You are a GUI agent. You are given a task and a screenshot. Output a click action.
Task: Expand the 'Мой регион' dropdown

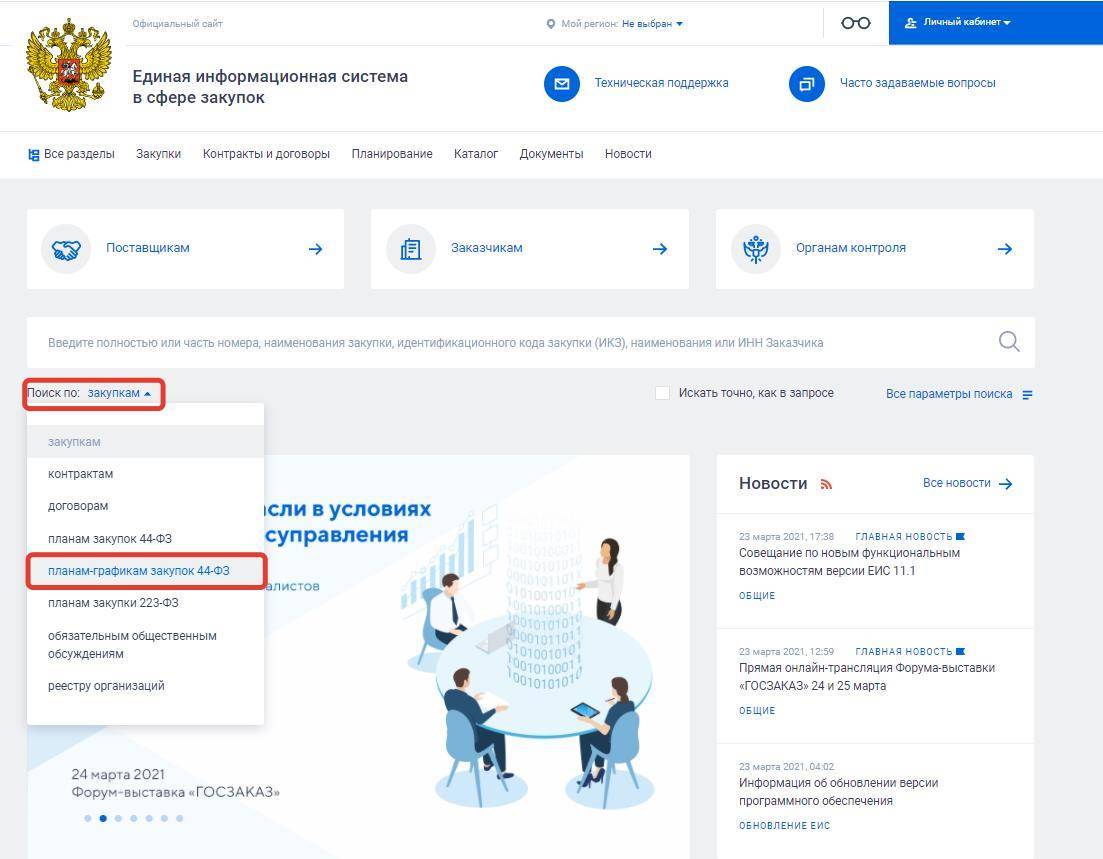[x=652, y=23]
